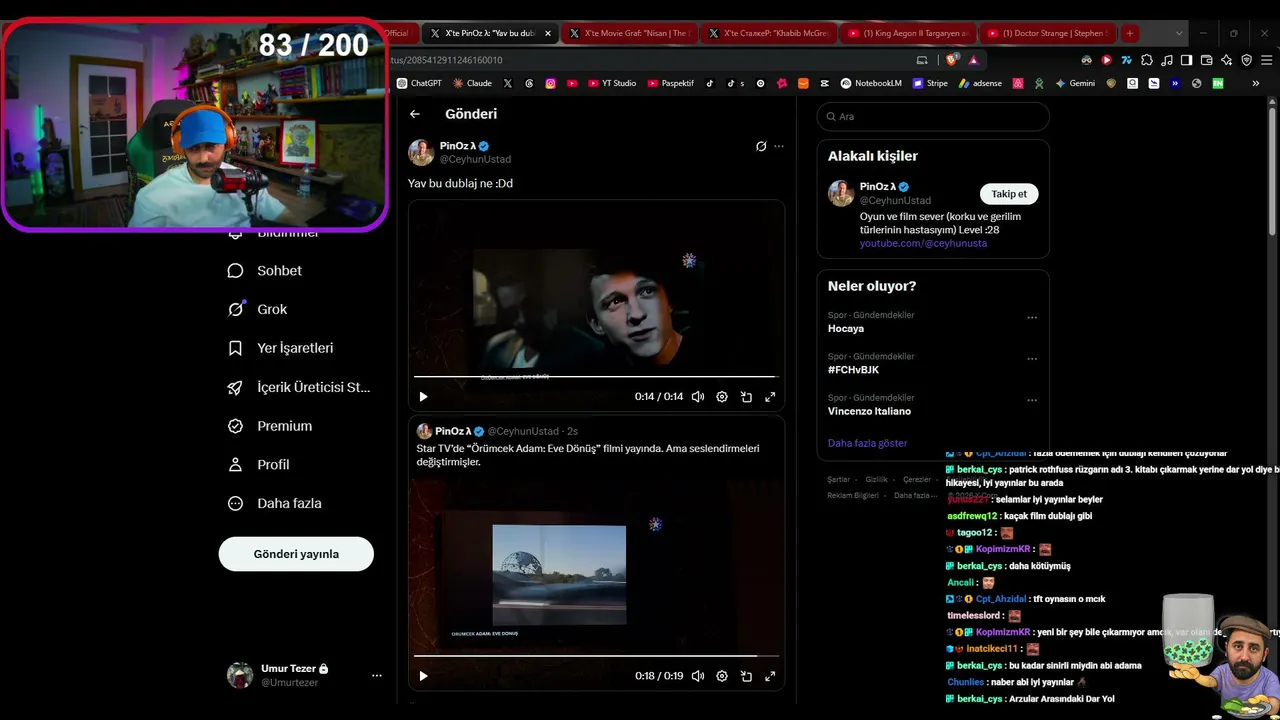Seek on the quoted video progress bar
Image resolution: width=1280 pixels, height=720 pixels.
click(596, 656)
